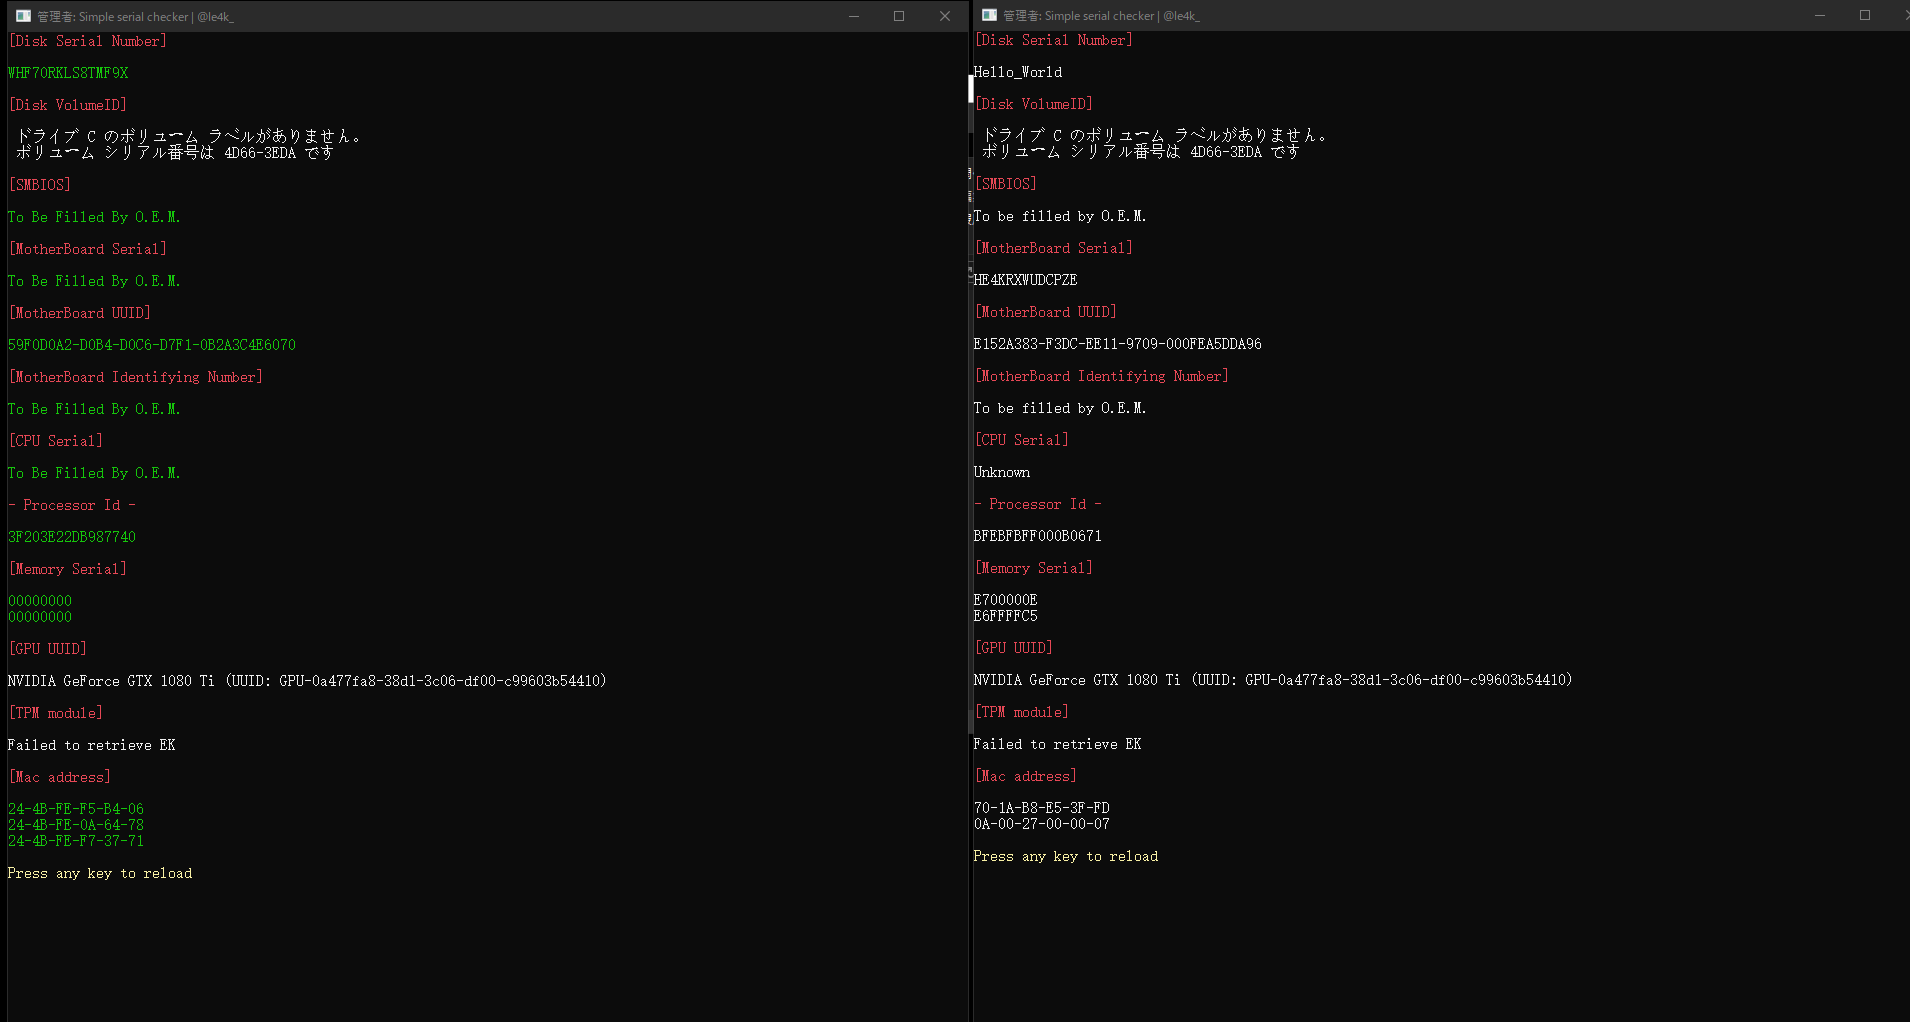Select the disk serial WHF70RKLS8TMF9X
This screenshot has width=1910, height=1022.
tap(67, 72)
